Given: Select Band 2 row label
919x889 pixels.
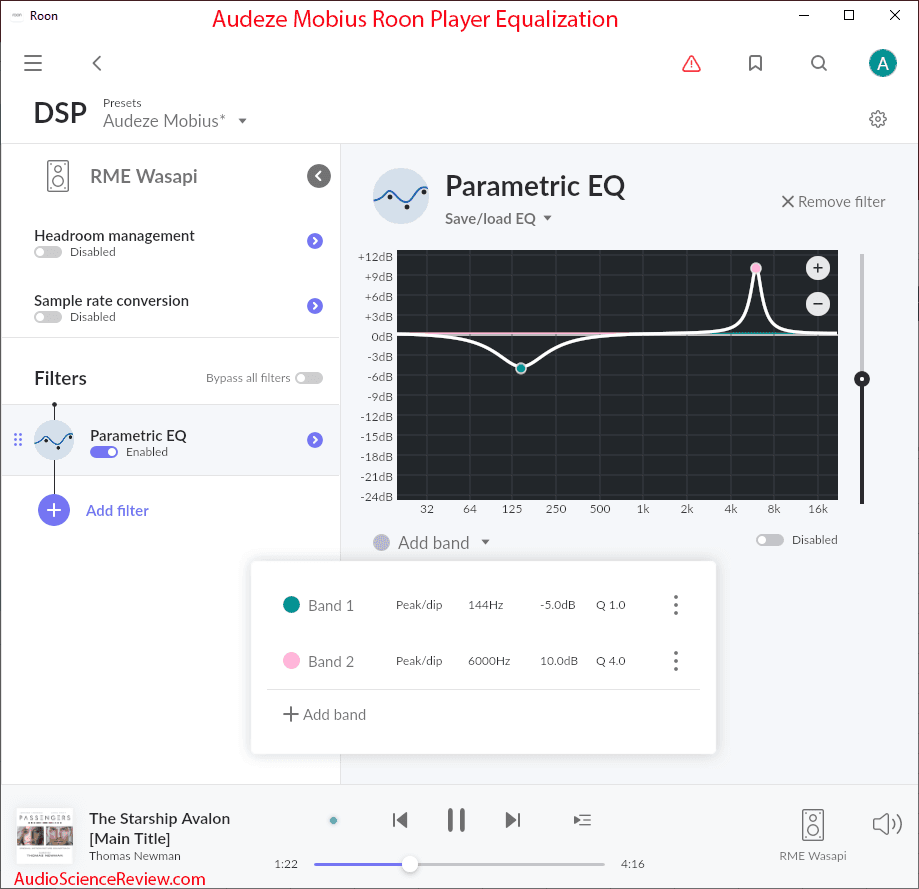Looking at the screenshot, I should pyautogui.click(x=331, y=662).
